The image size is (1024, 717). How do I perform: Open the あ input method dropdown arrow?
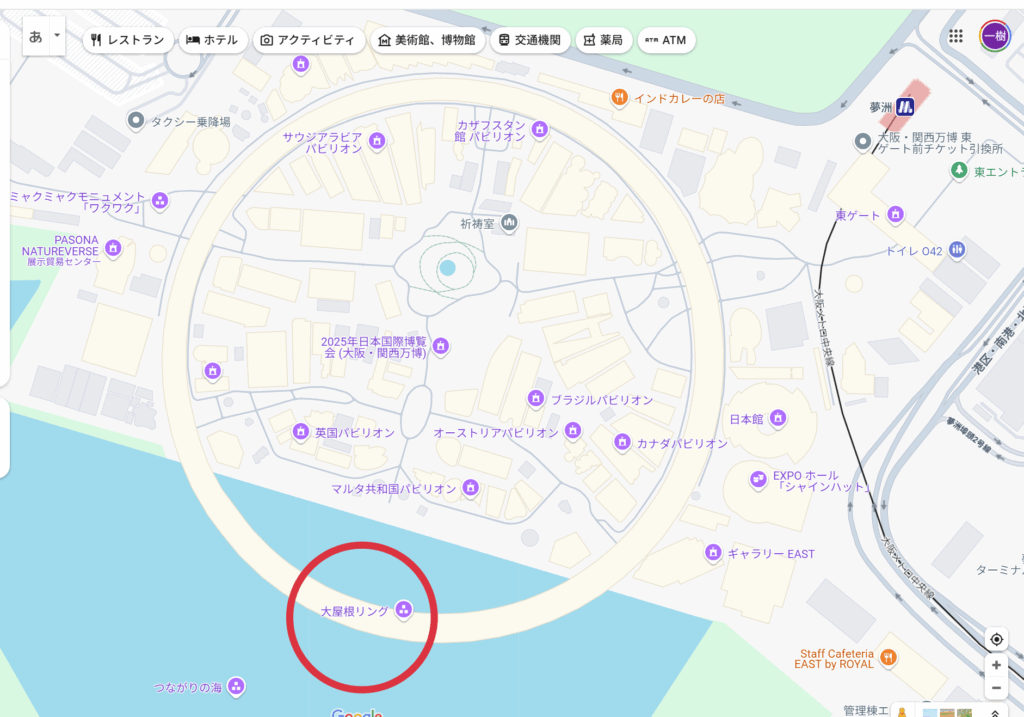57,35
